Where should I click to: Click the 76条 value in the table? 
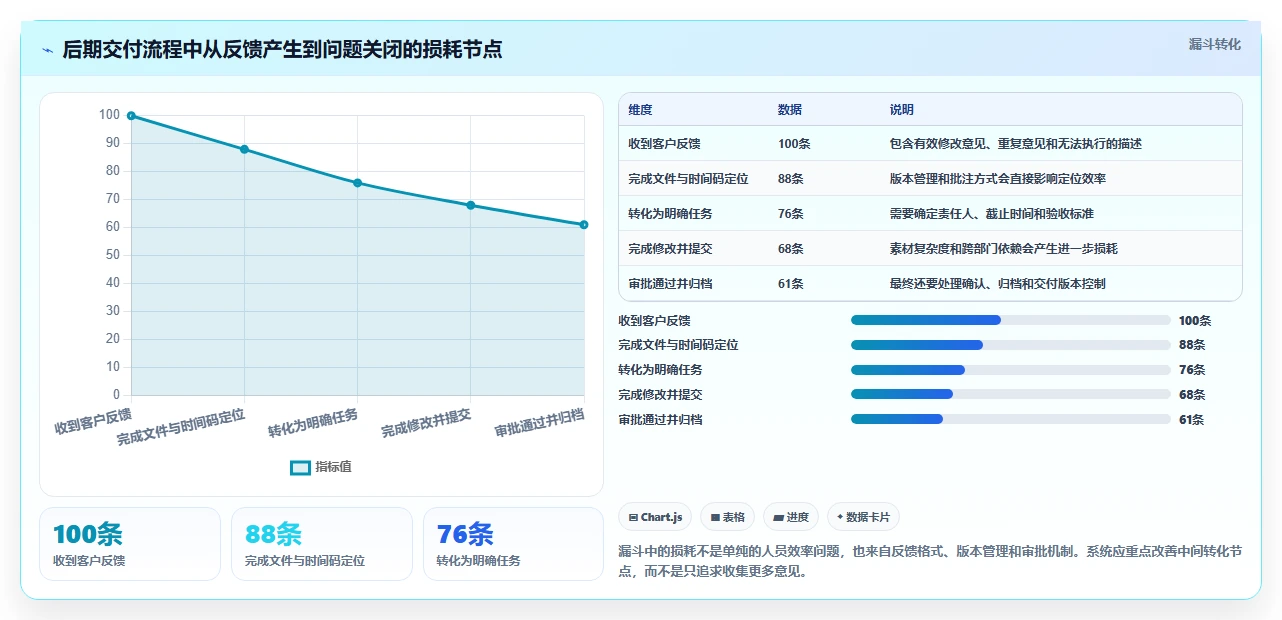(x=791, y=214)
